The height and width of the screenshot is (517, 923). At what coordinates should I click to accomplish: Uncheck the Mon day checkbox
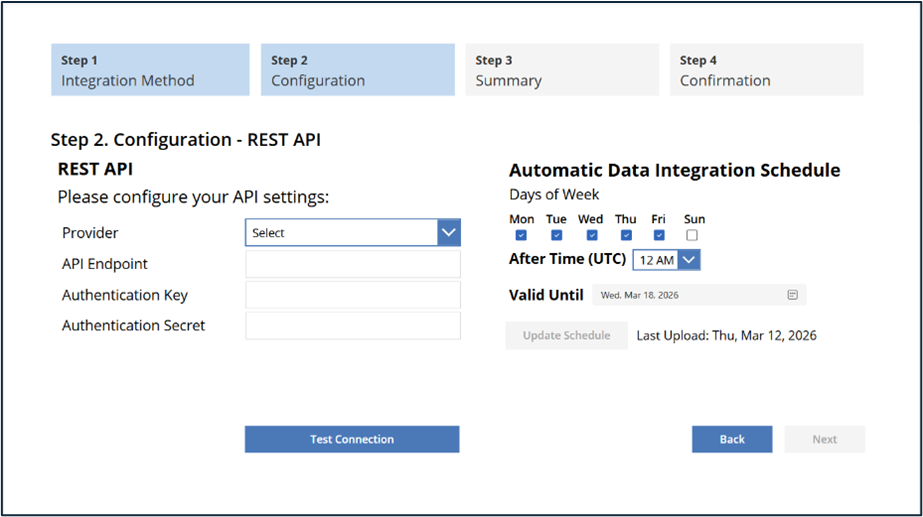coord(521,236)
